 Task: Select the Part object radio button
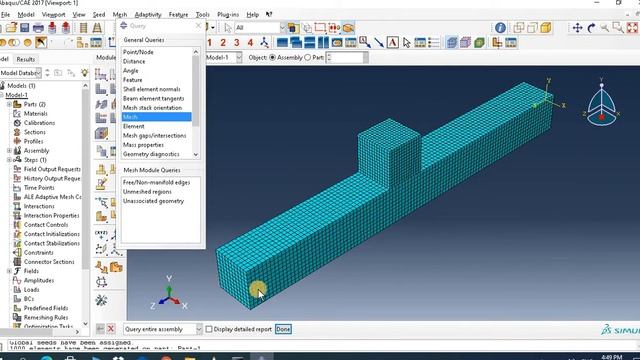pyautogui.click(x=308, y=58)
